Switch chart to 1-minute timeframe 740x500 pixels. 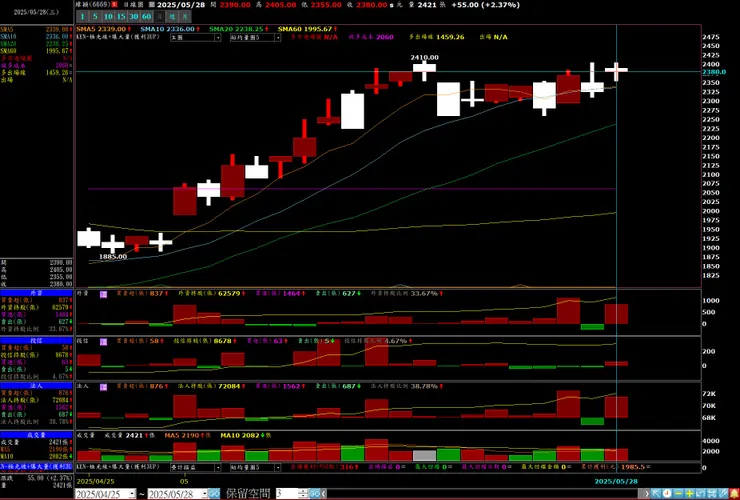[83, 17]
